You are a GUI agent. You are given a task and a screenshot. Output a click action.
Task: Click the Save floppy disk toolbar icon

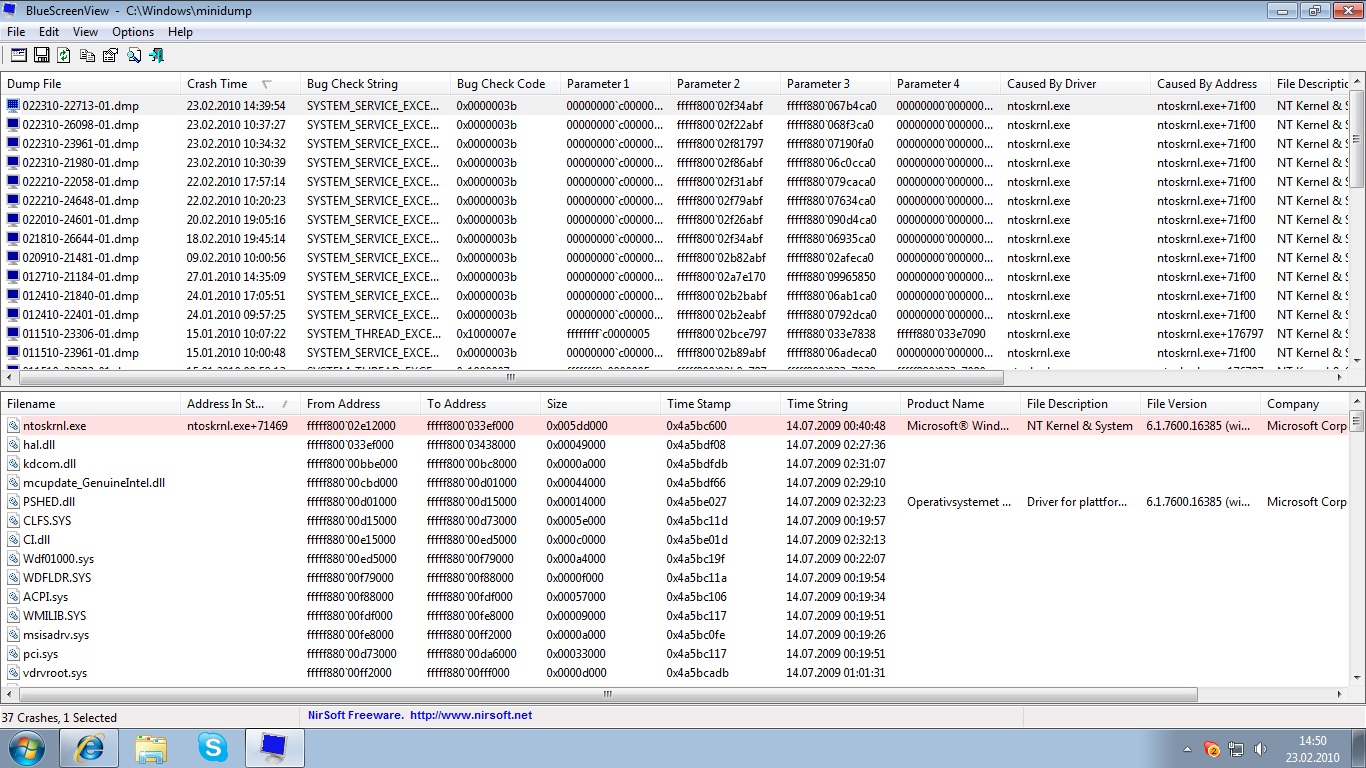(x=42, y=55)
